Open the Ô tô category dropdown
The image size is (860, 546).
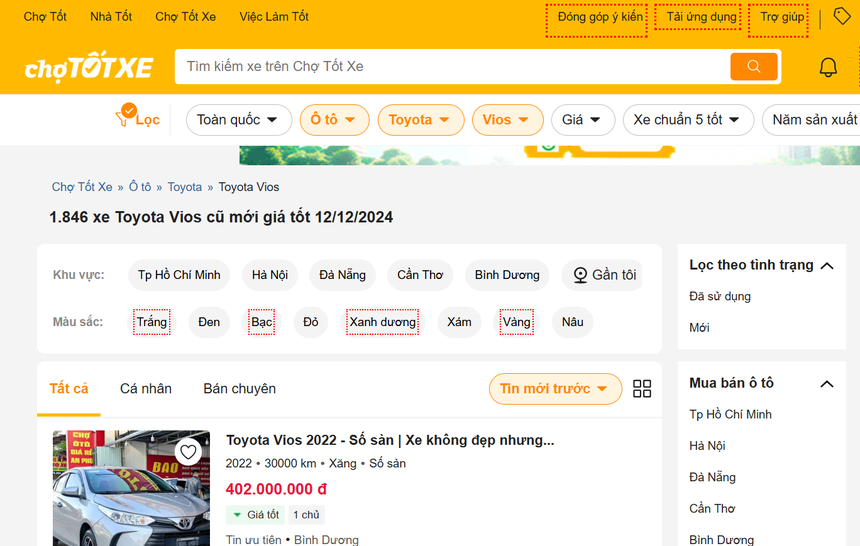[x=334, y=120]
